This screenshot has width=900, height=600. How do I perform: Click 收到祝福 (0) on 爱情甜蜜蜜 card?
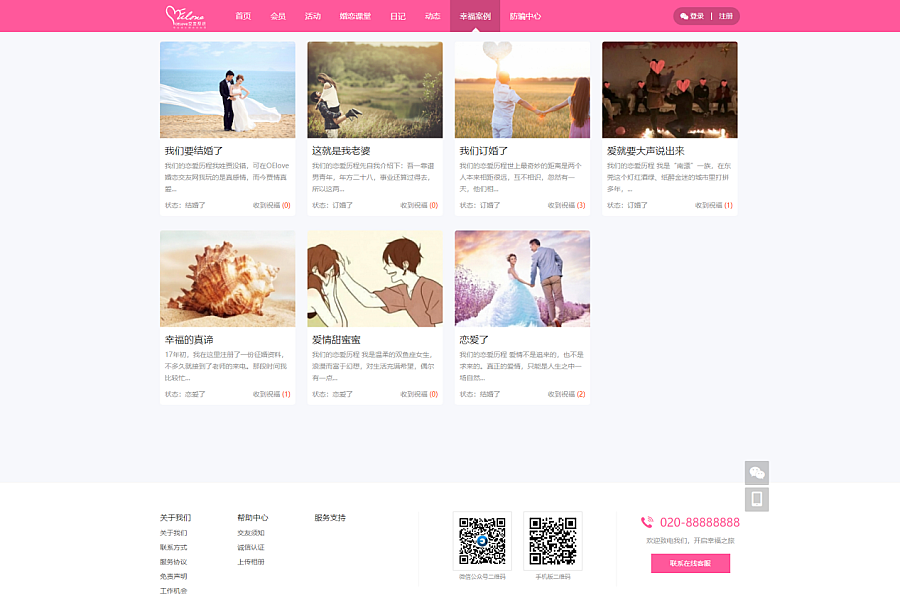click(x=419, y=394)
